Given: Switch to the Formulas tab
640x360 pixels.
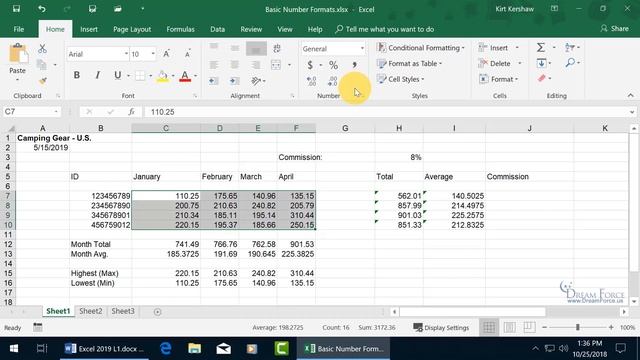Looking at the screenshot, I should [180, 29].
